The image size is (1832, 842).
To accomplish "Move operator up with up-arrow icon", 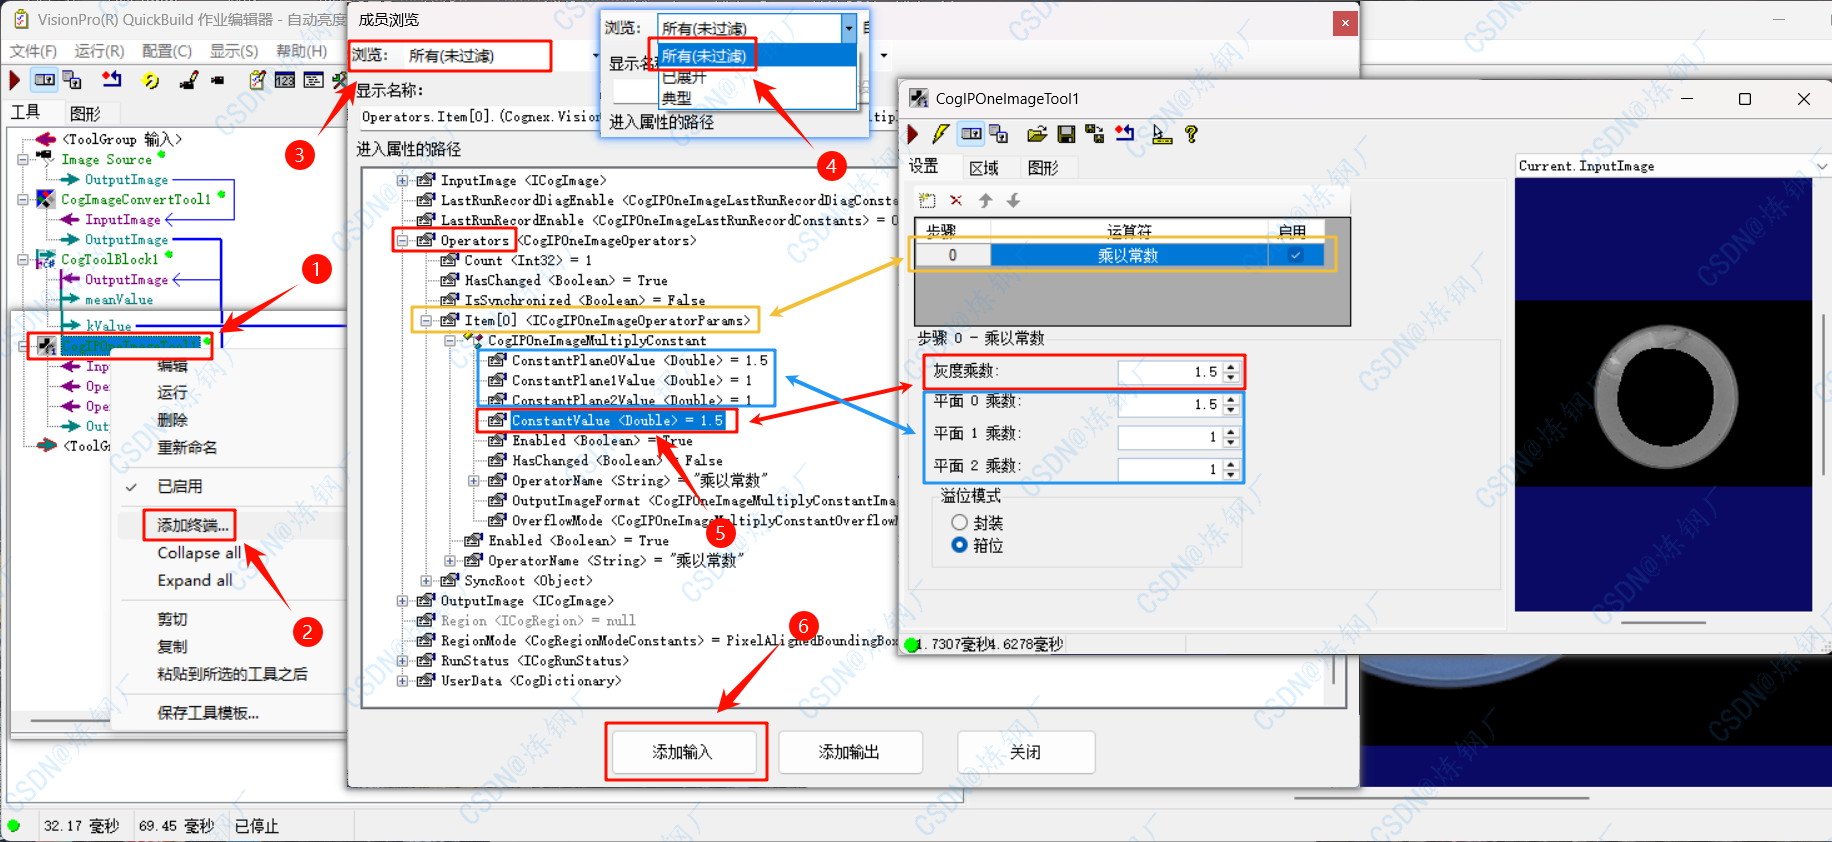I will point(985,201).
